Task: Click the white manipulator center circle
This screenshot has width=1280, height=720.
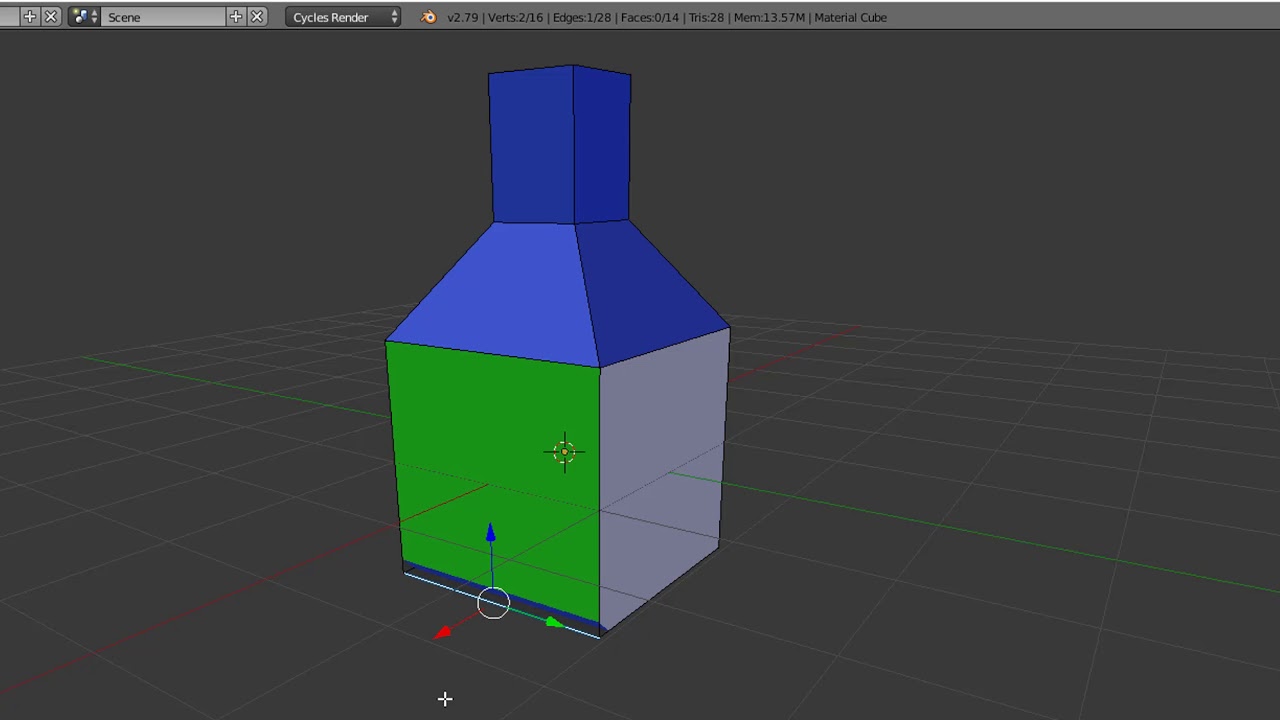Action: pos(493,603)
